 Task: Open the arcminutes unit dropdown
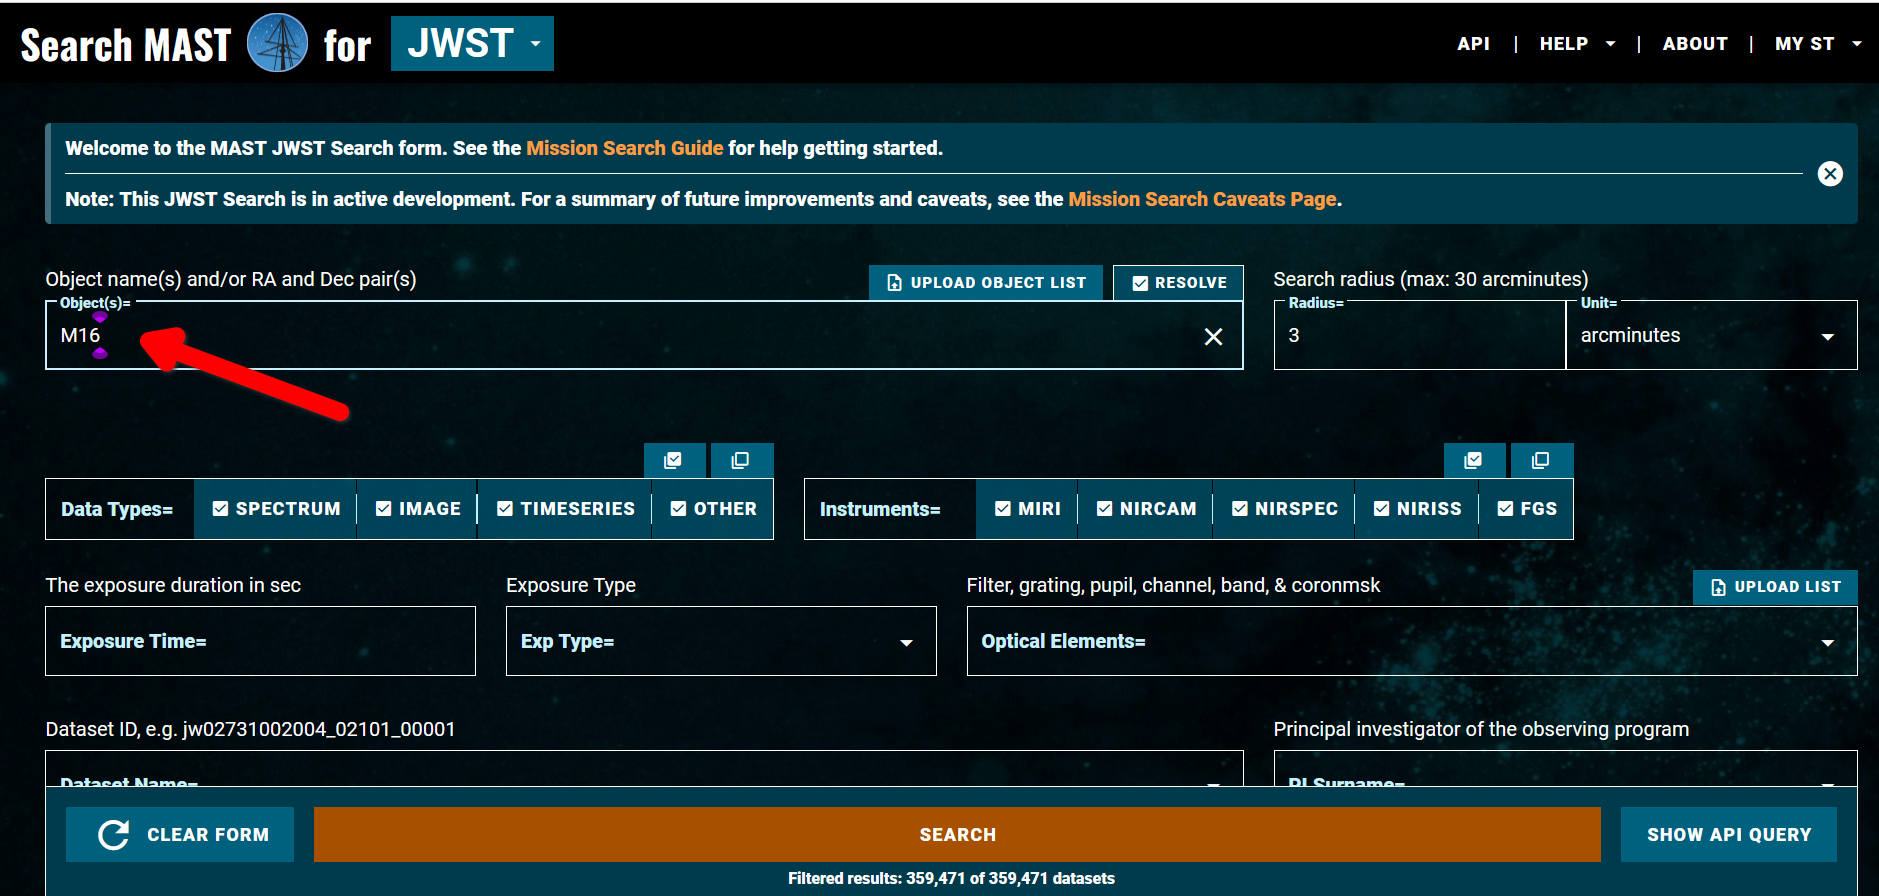click(1712, 336)
